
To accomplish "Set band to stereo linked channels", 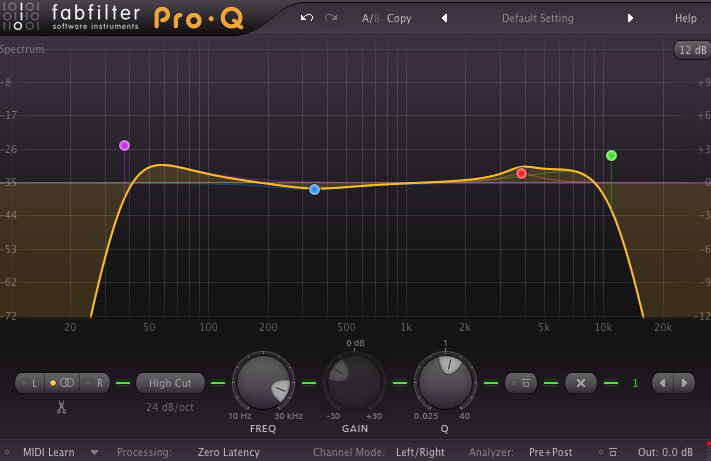I will click(62, 383).
